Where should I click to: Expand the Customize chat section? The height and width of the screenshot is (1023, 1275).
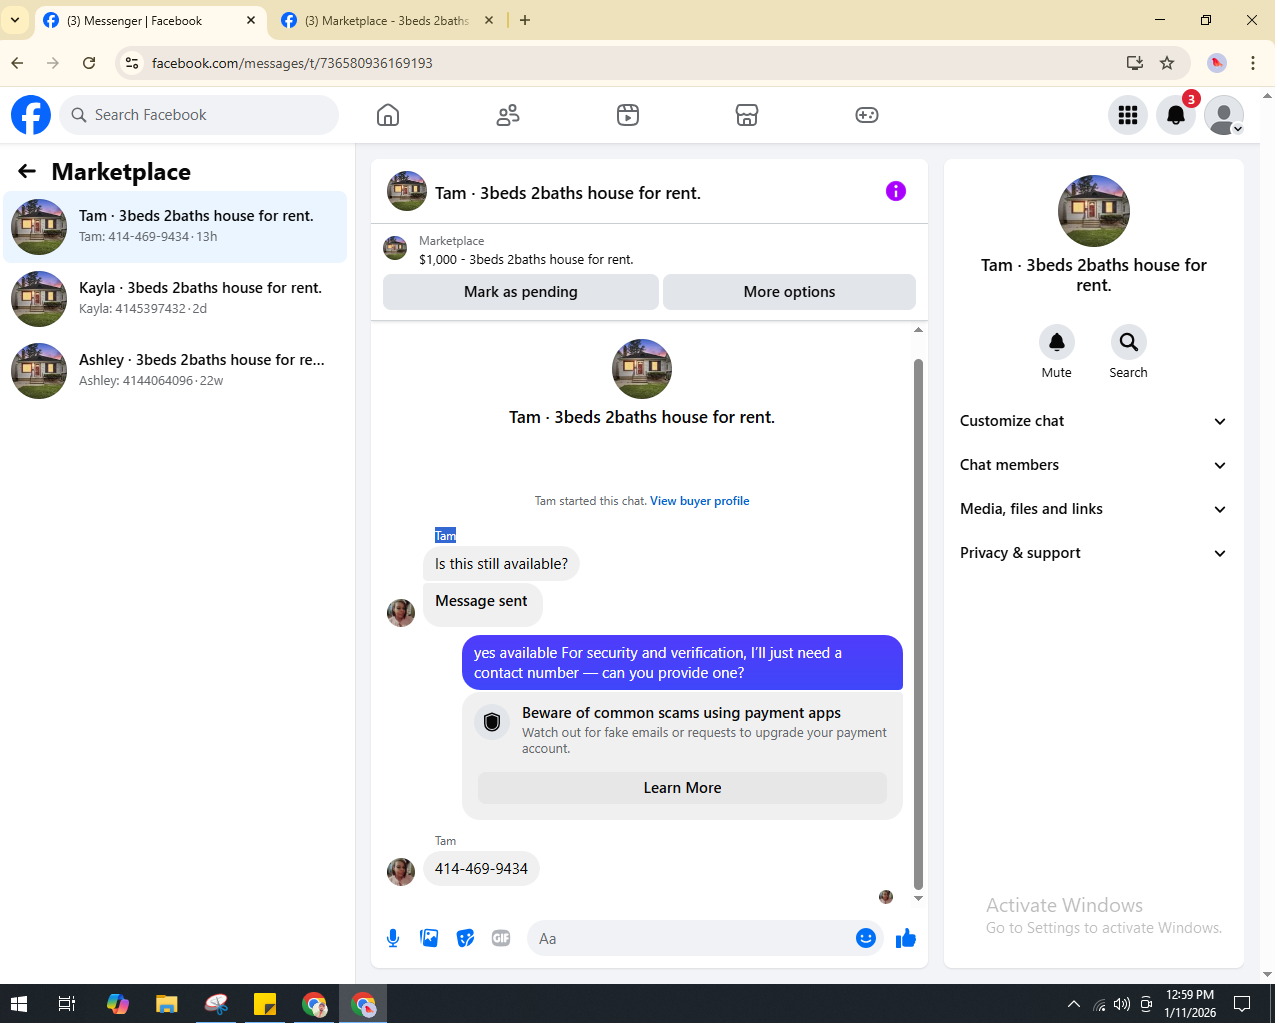[x=1093, y=421]
